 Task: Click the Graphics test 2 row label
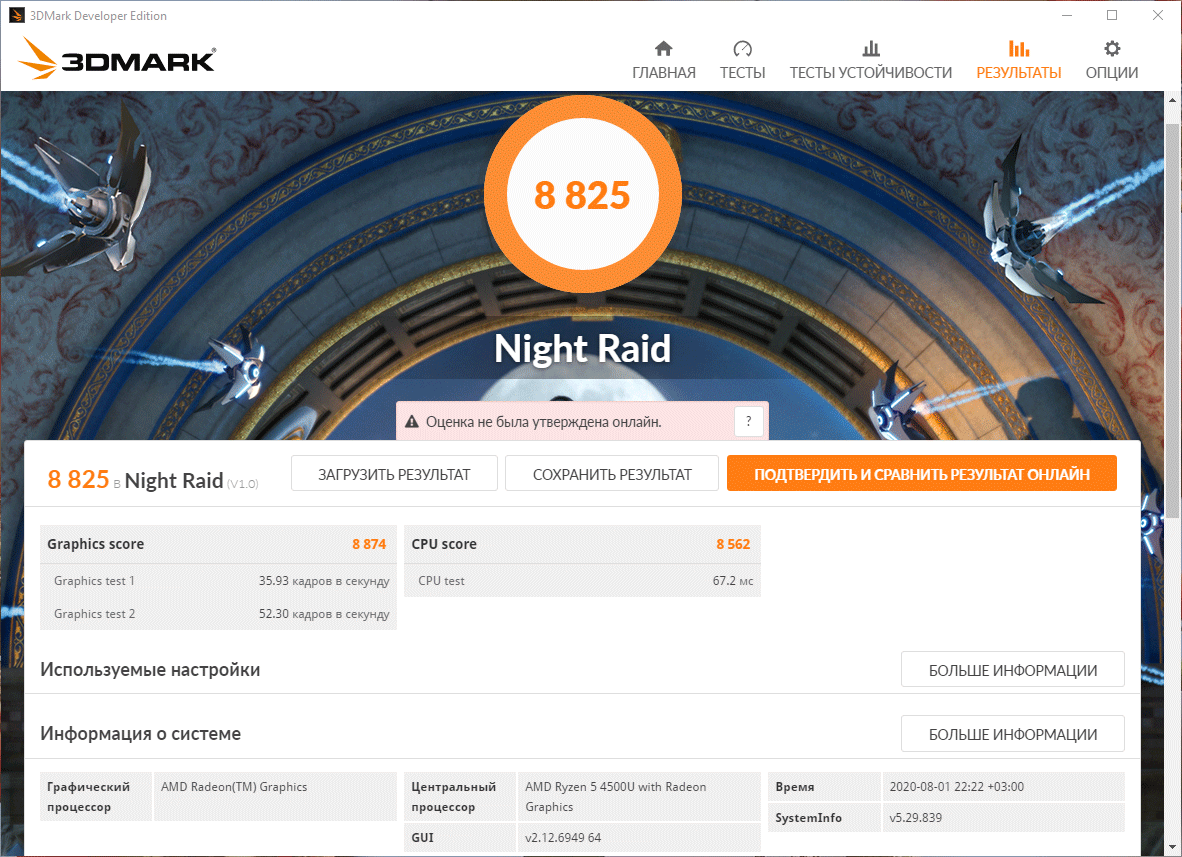pyautogui.click(x=94, y=614)
